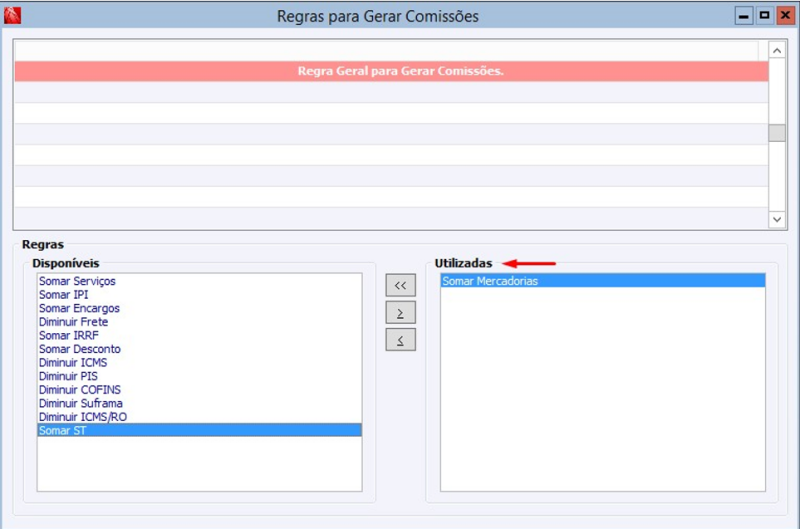Remove rule with the < button
The image size is (800, 529).
(401, 340)
